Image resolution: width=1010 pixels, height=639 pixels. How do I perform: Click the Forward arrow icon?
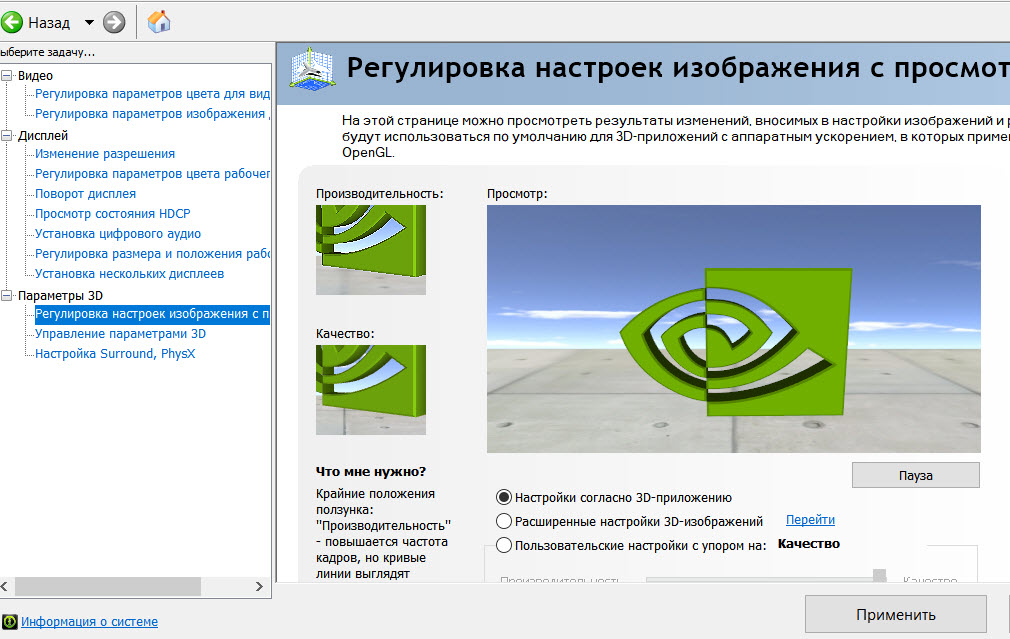pyautogui.click(x=114, y=23)
